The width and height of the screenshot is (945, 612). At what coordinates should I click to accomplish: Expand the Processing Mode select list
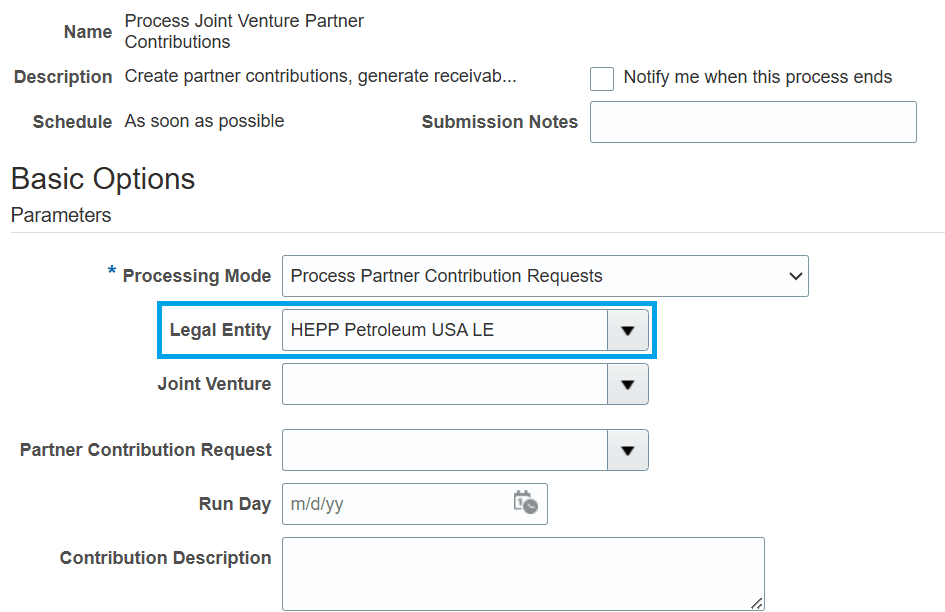click(x=545, y=276)
